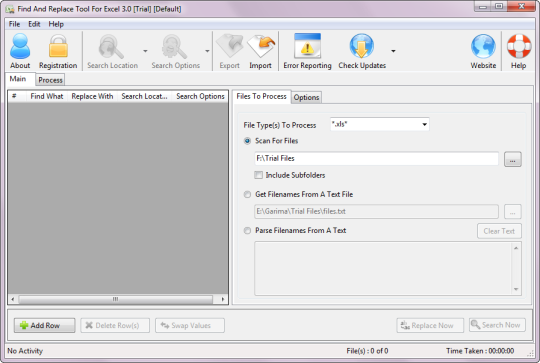Click the Search Locat... column header
The width and height of the screenshot is (540, 363).
pyautogui.click(x=144, y=96)
